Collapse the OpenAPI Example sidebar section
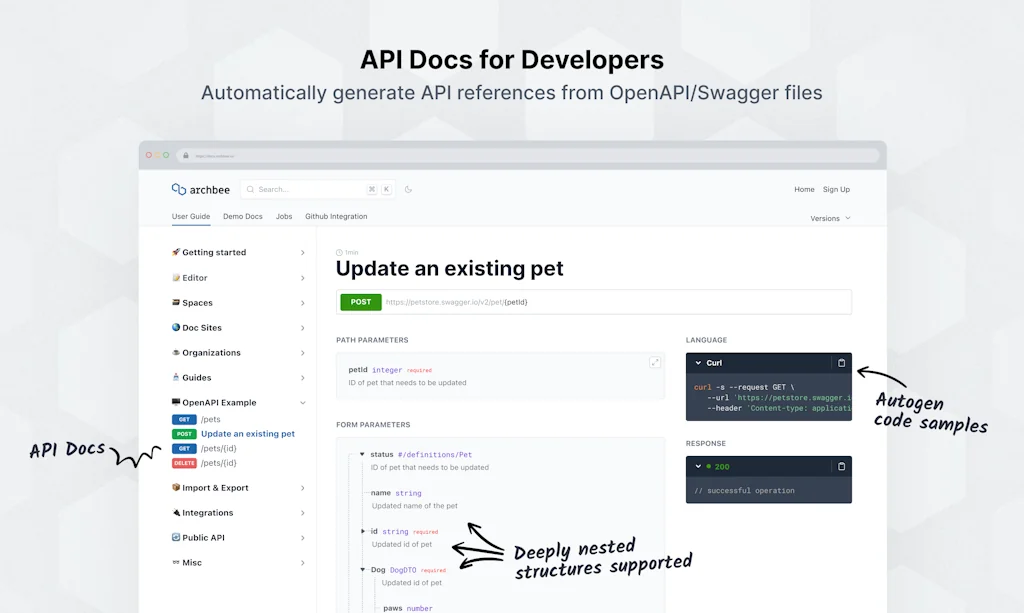The height and width of the screenshot is (613, 1024). [x=302, y=403]
